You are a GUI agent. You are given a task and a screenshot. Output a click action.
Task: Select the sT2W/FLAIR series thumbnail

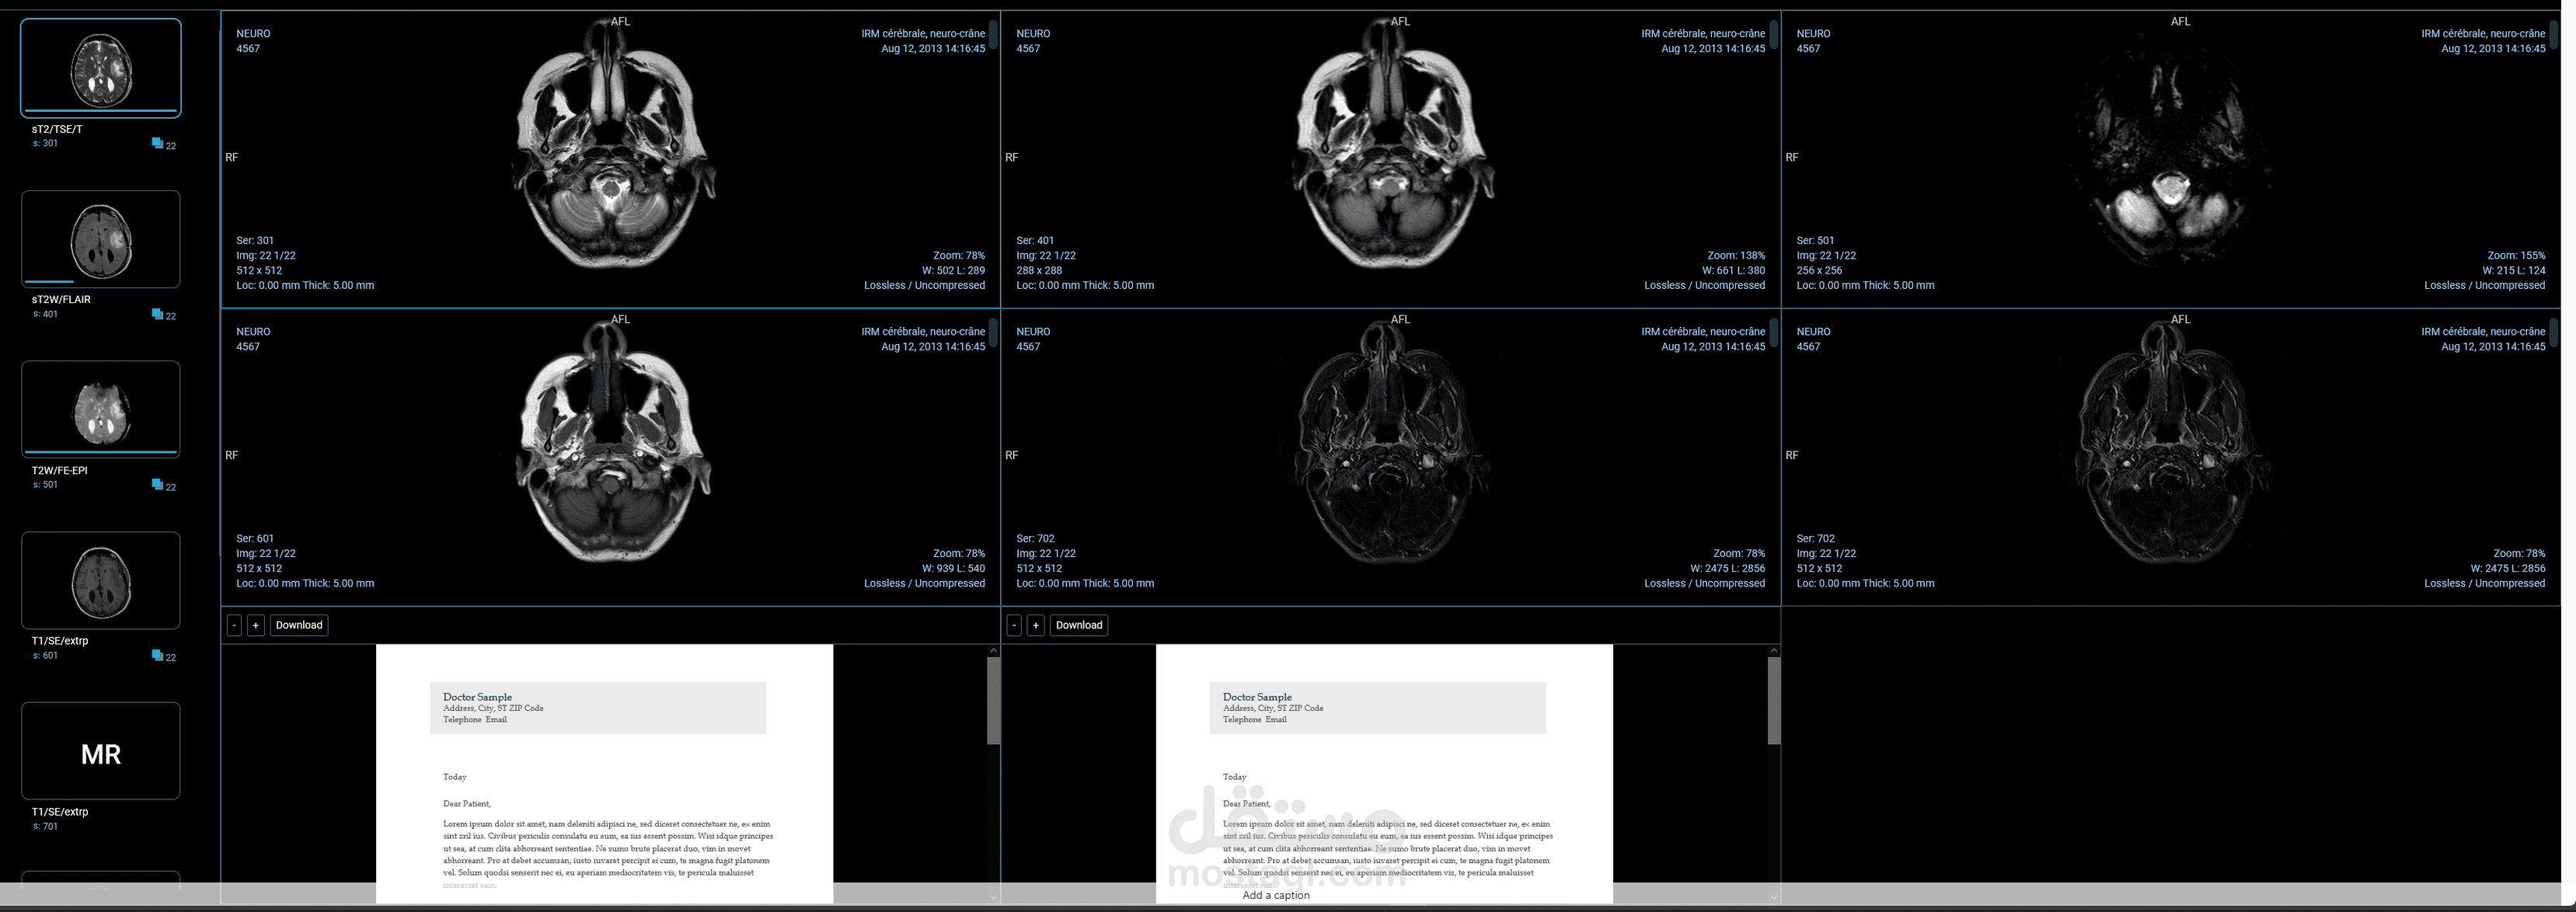click(101, 239)
